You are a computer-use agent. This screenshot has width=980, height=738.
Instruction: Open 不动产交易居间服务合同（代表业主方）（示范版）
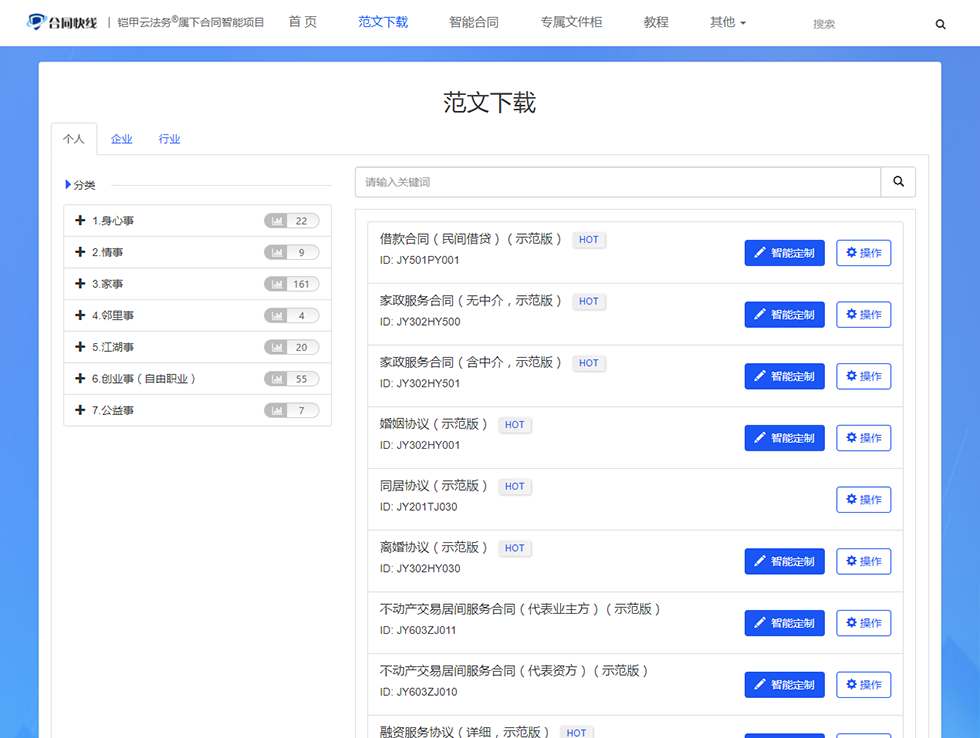[x=520, y=609]
